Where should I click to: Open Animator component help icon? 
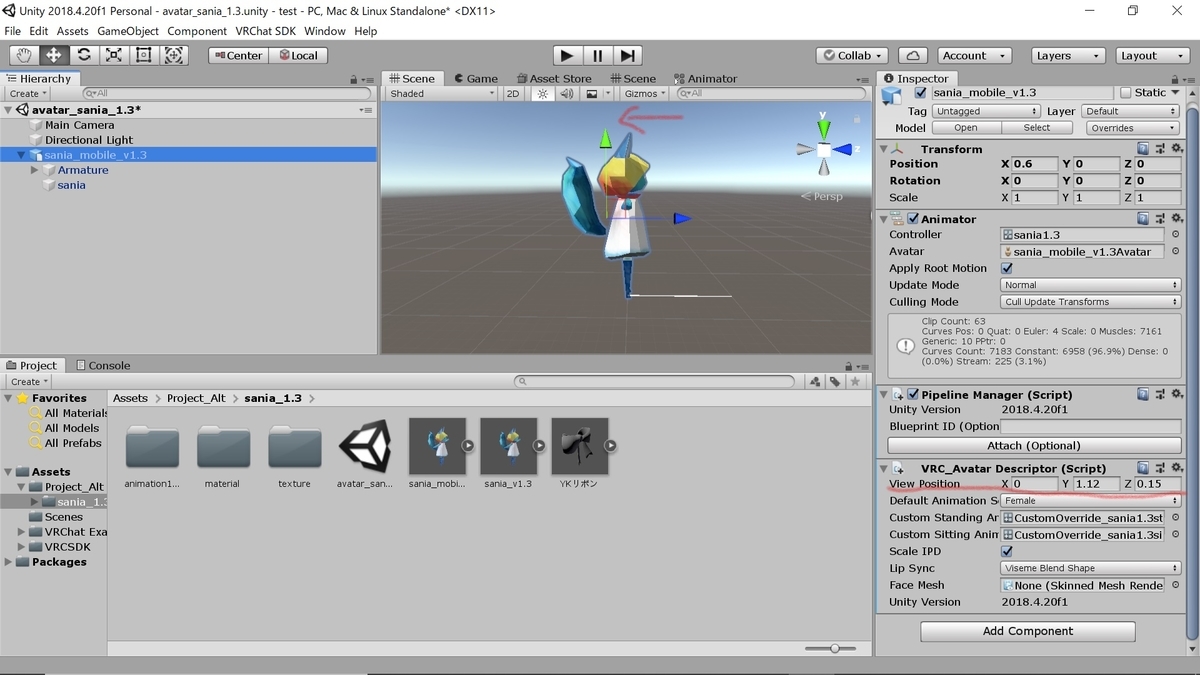[x=1142, y=218]
